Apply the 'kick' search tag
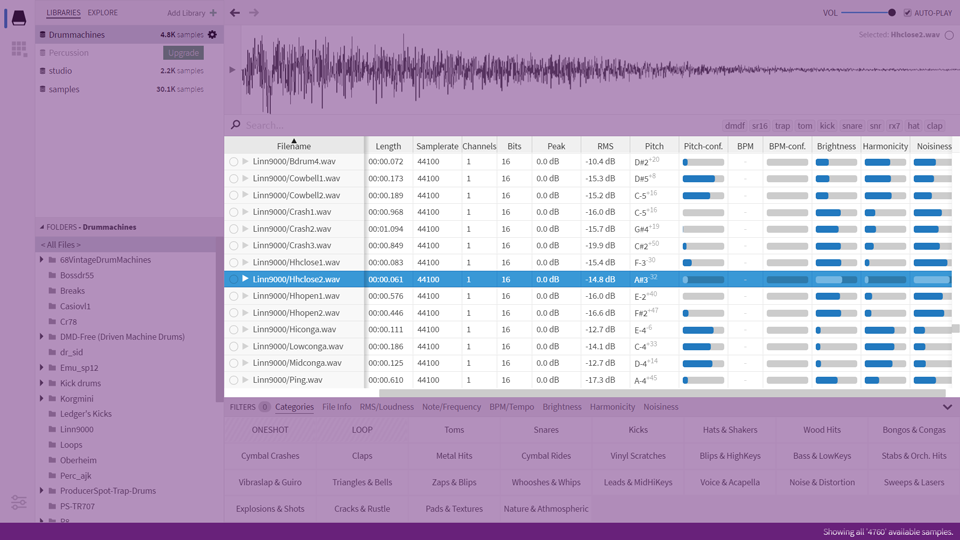 (x=827, y=126)
